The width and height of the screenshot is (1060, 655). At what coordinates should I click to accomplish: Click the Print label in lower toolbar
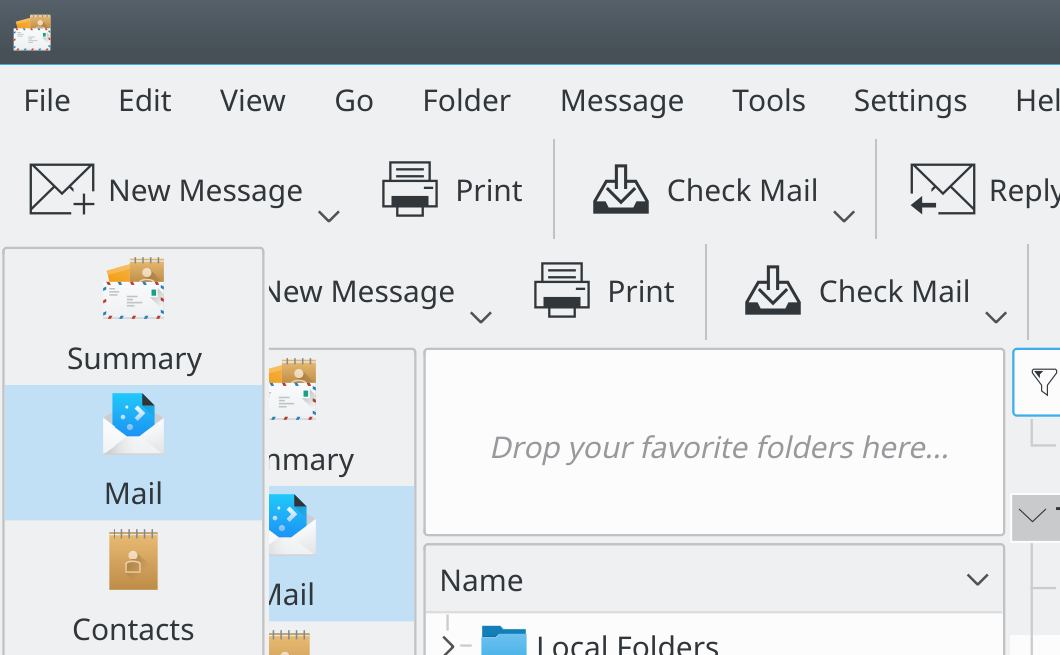pos(641,292)
